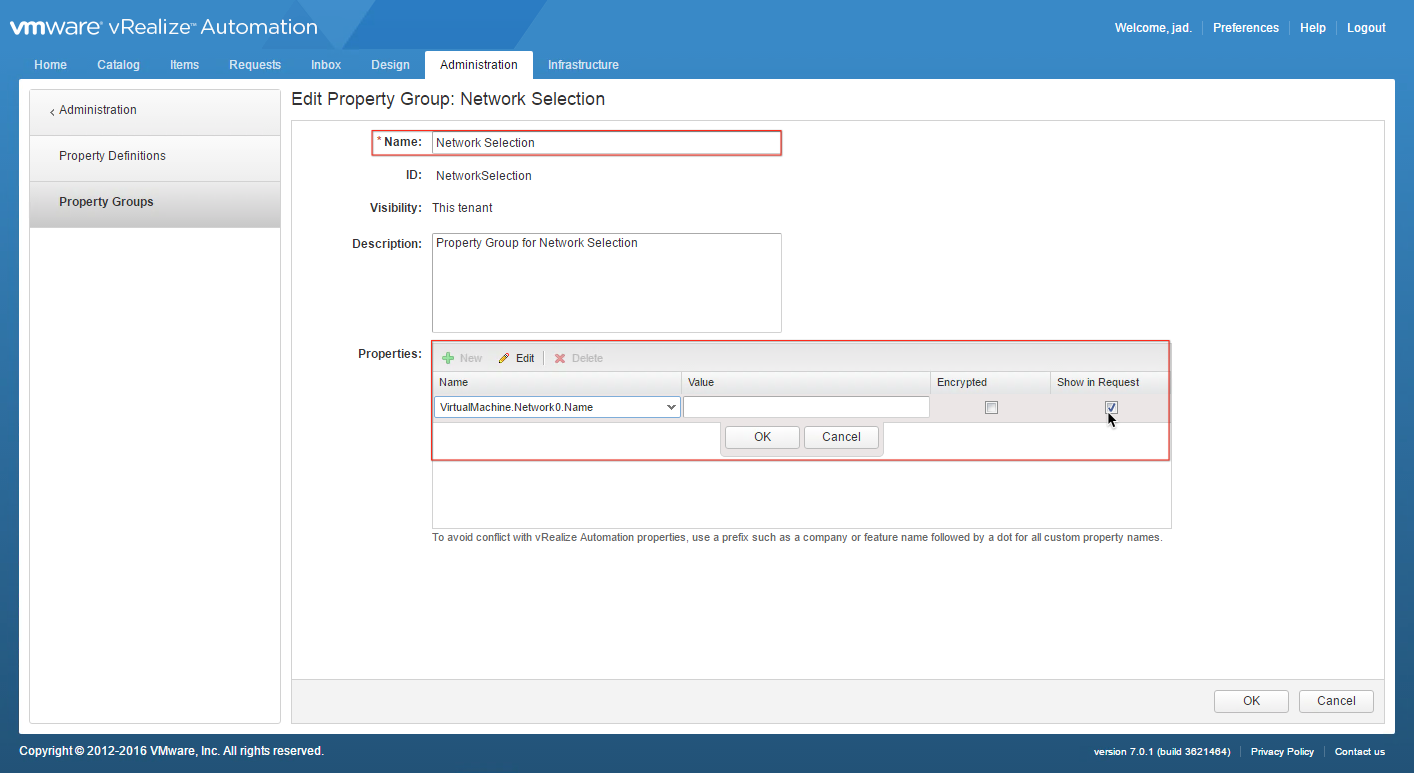Switch to the Inbox tab
The height and width of the screenshot is (773, 1414).
click(x=326, y=65)
